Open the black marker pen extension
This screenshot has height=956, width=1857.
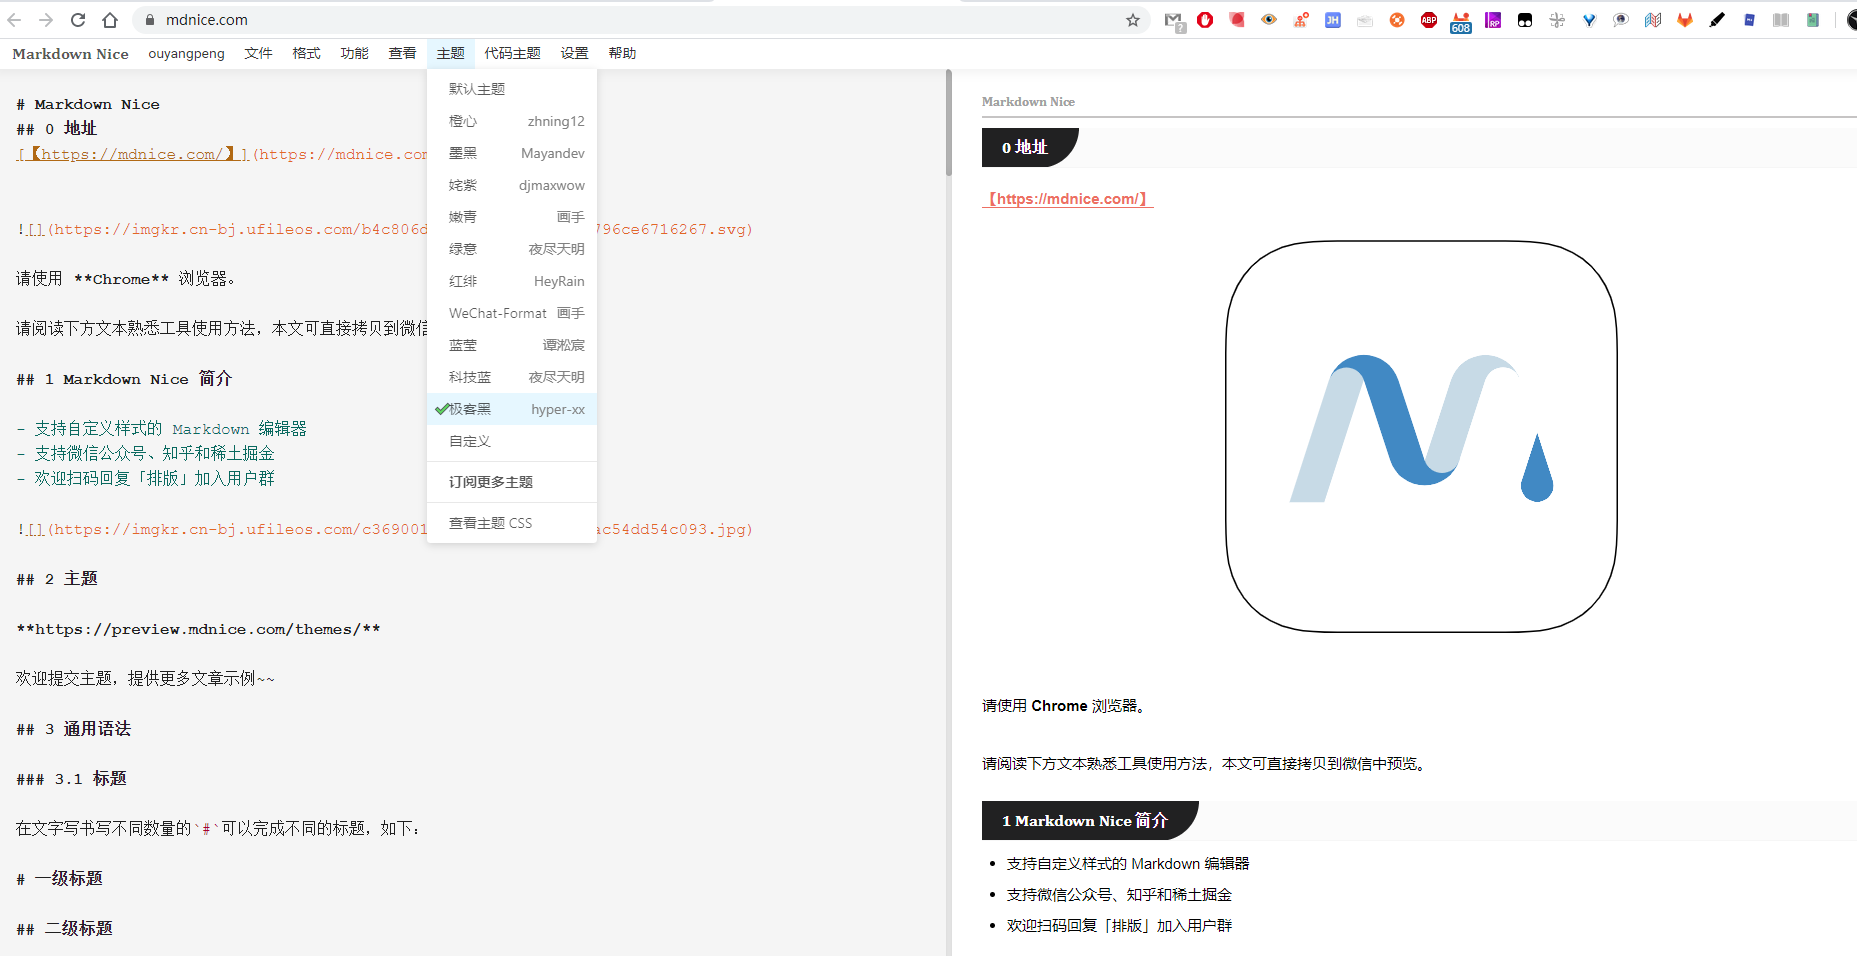coord(1717,20)
